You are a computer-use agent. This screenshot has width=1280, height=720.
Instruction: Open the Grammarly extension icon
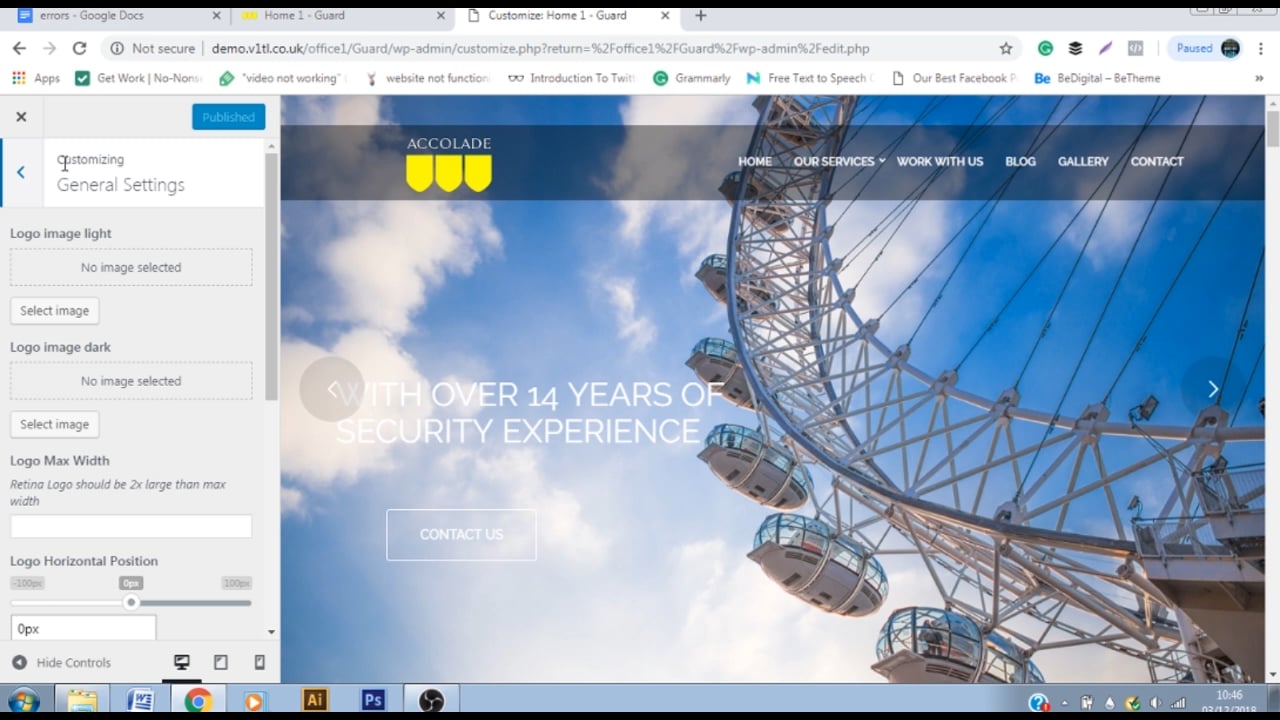[1045, 48]
